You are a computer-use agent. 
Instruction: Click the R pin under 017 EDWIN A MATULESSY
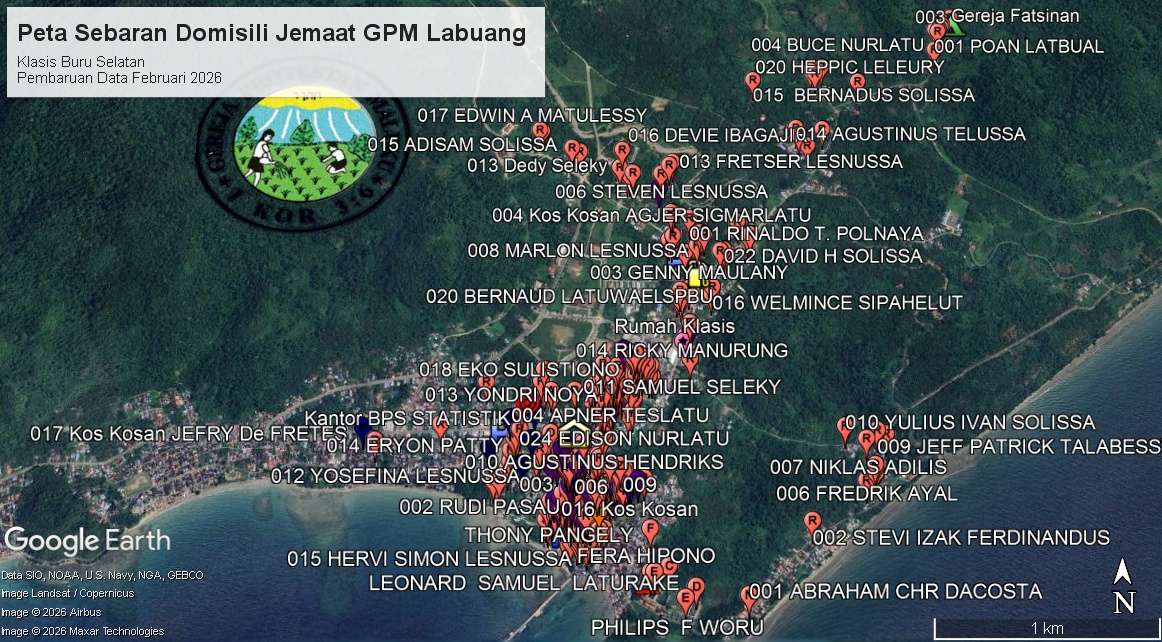540,131
